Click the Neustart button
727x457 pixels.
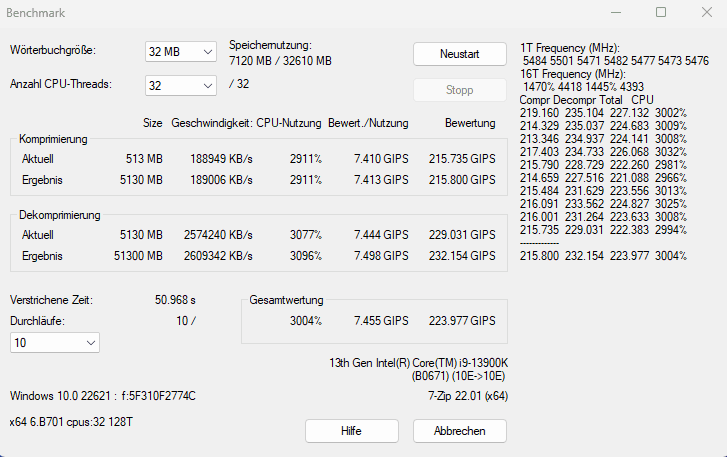click(x=459, y=53)
